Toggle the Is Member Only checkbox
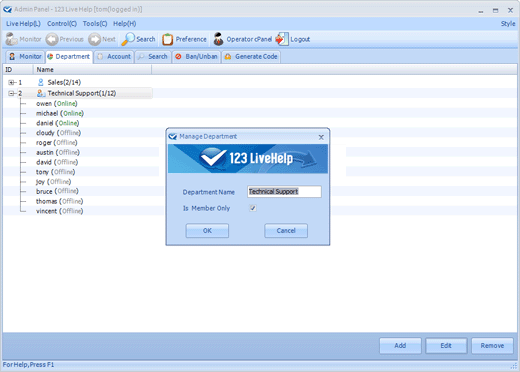520x372 pixels. (x=253, y=208)
